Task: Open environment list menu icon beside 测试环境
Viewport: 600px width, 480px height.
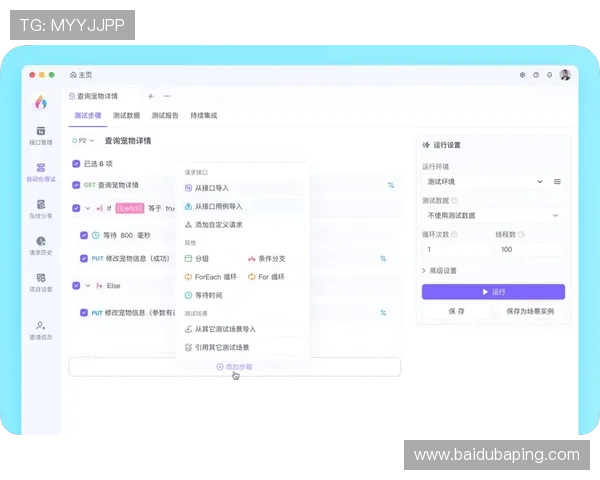Action: (557, 181)
